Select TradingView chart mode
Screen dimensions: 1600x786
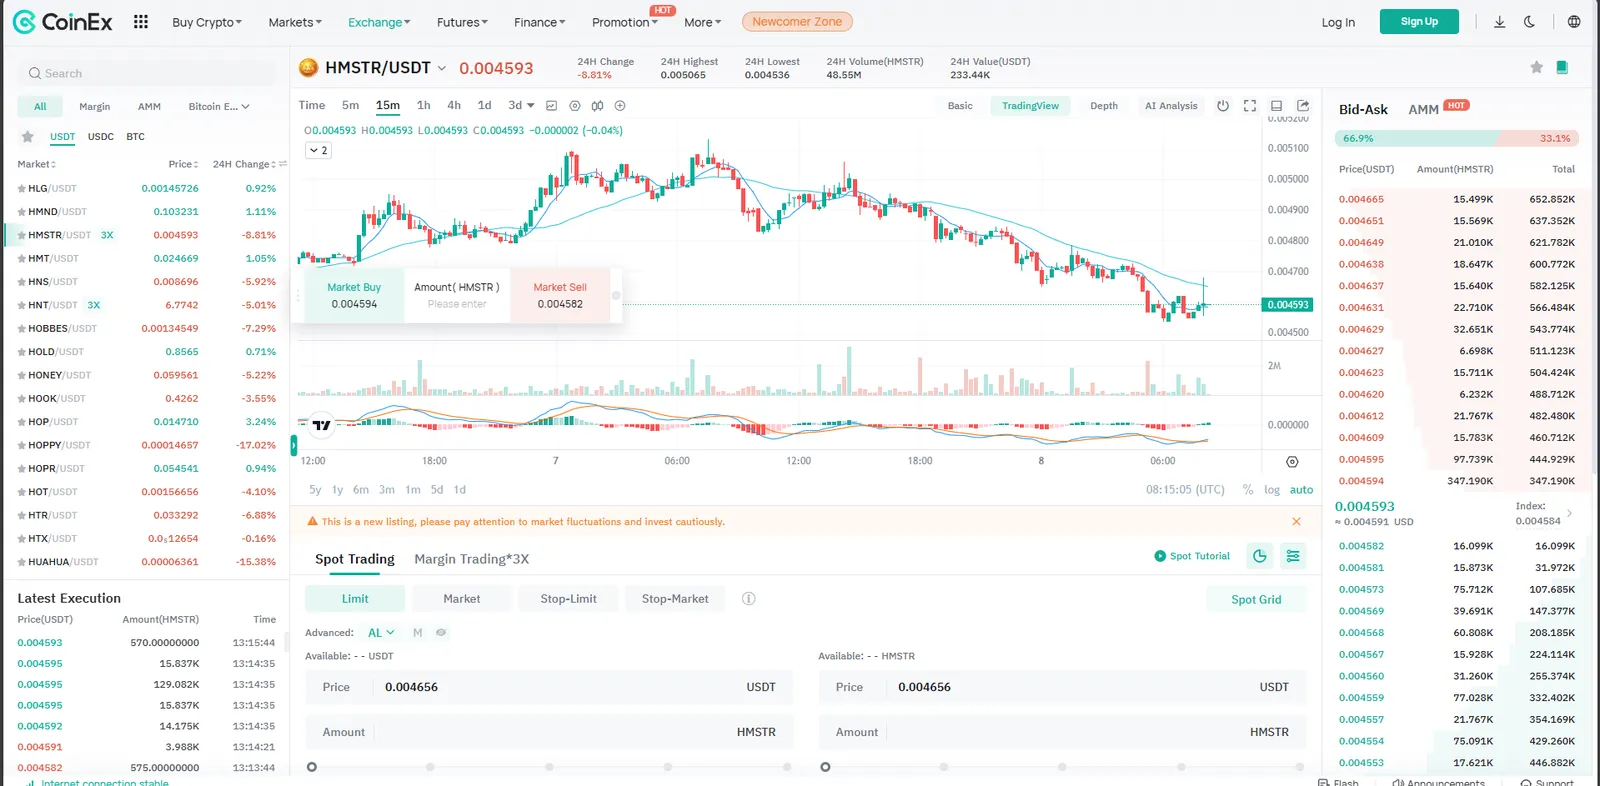click(1030, 106)
